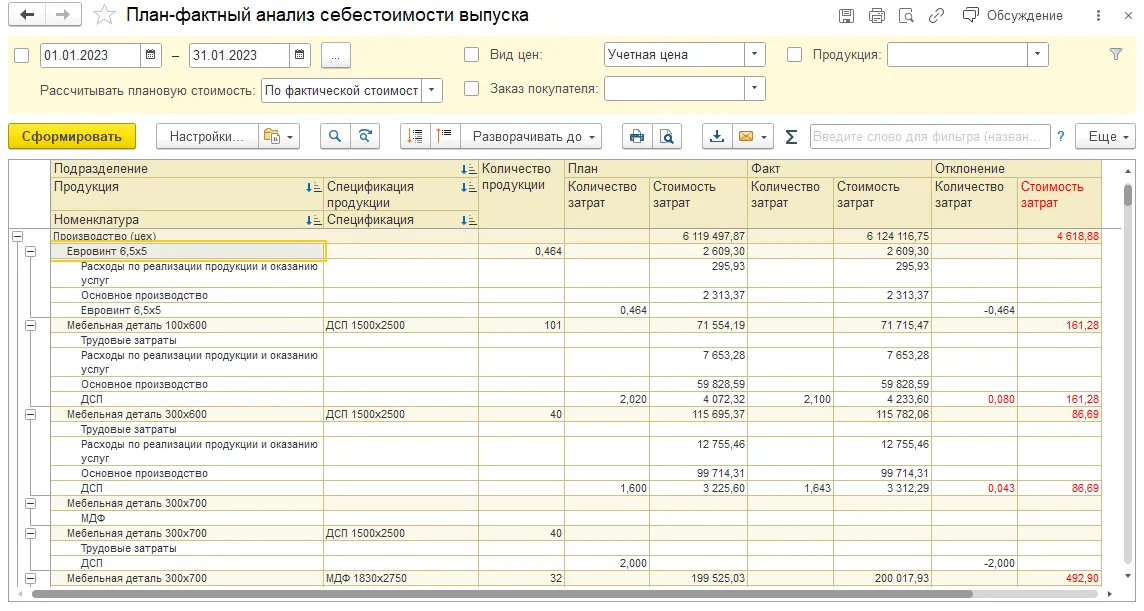This screenshot has height=611, width=1144.
Task: Click the title bar diskette save icon
Action: 846,16
